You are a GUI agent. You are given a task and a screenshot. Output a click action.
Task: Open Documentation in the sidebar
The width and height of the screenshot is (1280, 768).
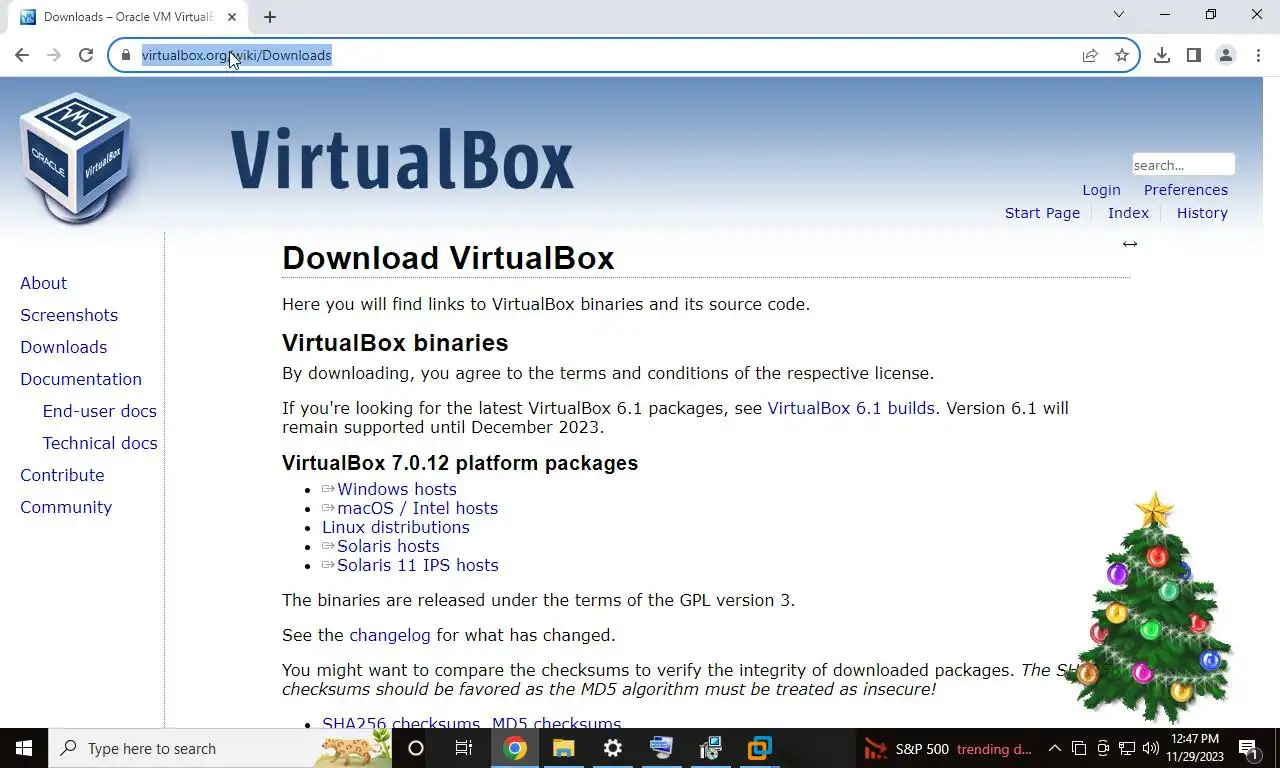click(81, 379)
